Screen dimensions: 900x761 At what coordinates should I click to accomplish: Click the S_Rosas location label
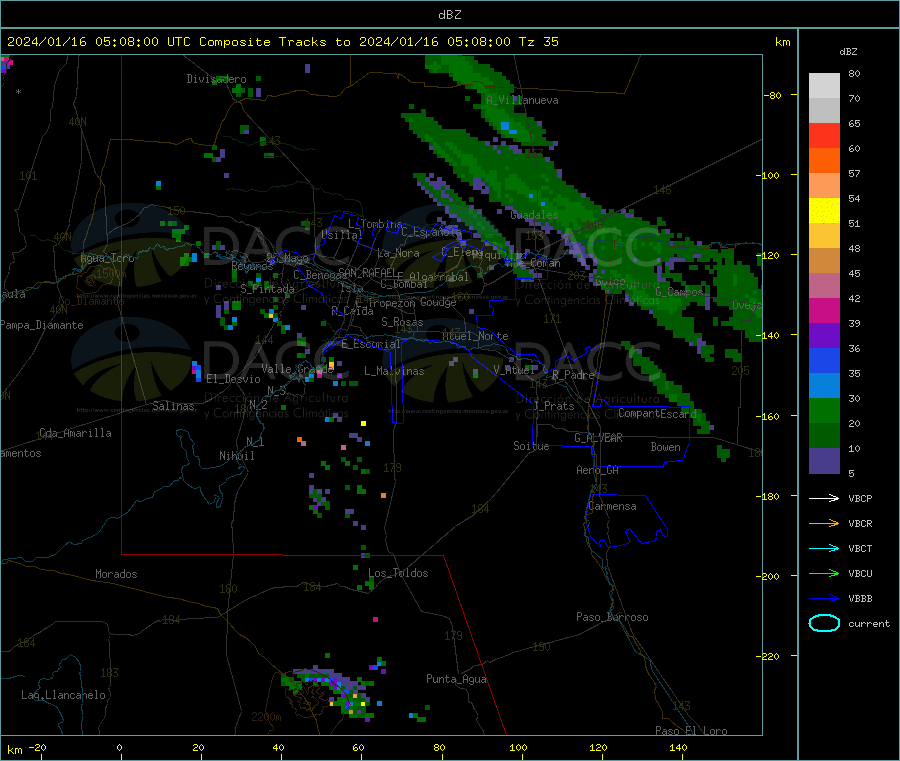coord(402,322)
